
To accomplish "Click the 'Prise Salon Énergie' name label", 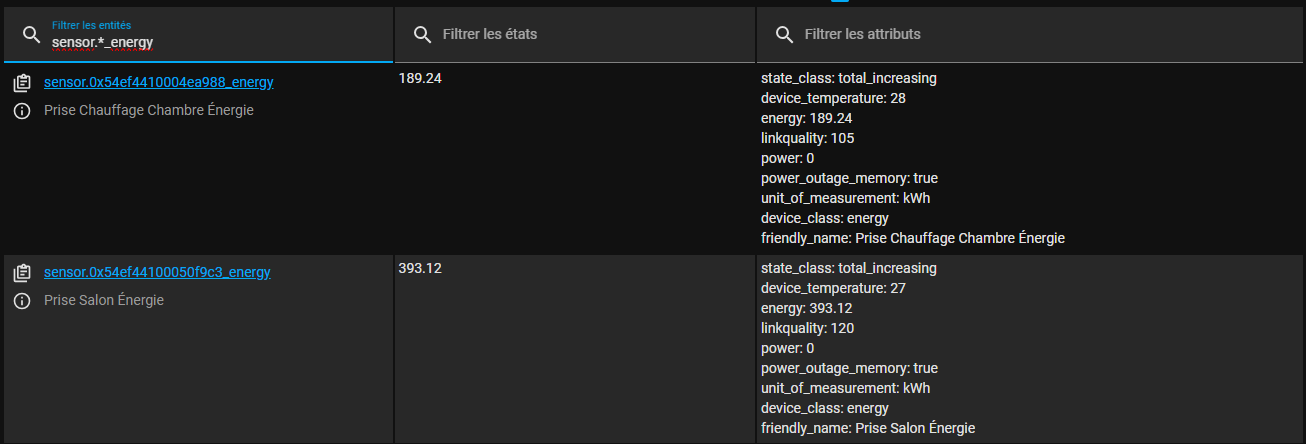I will pyautogui.click(x=104, y=300).
